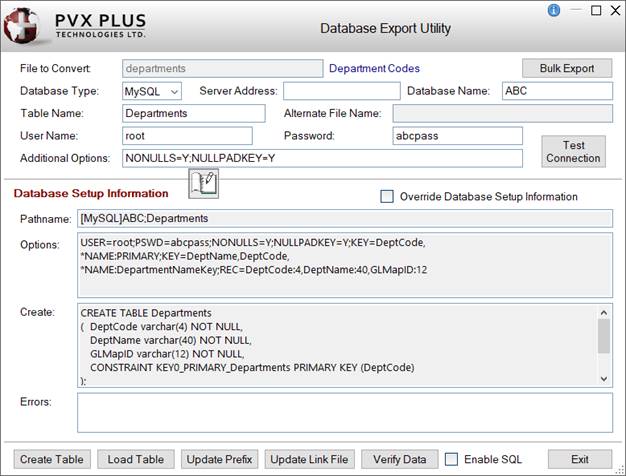Click the blue info icon in title bar
626x476 pixels.
click(x=554, y=10)
